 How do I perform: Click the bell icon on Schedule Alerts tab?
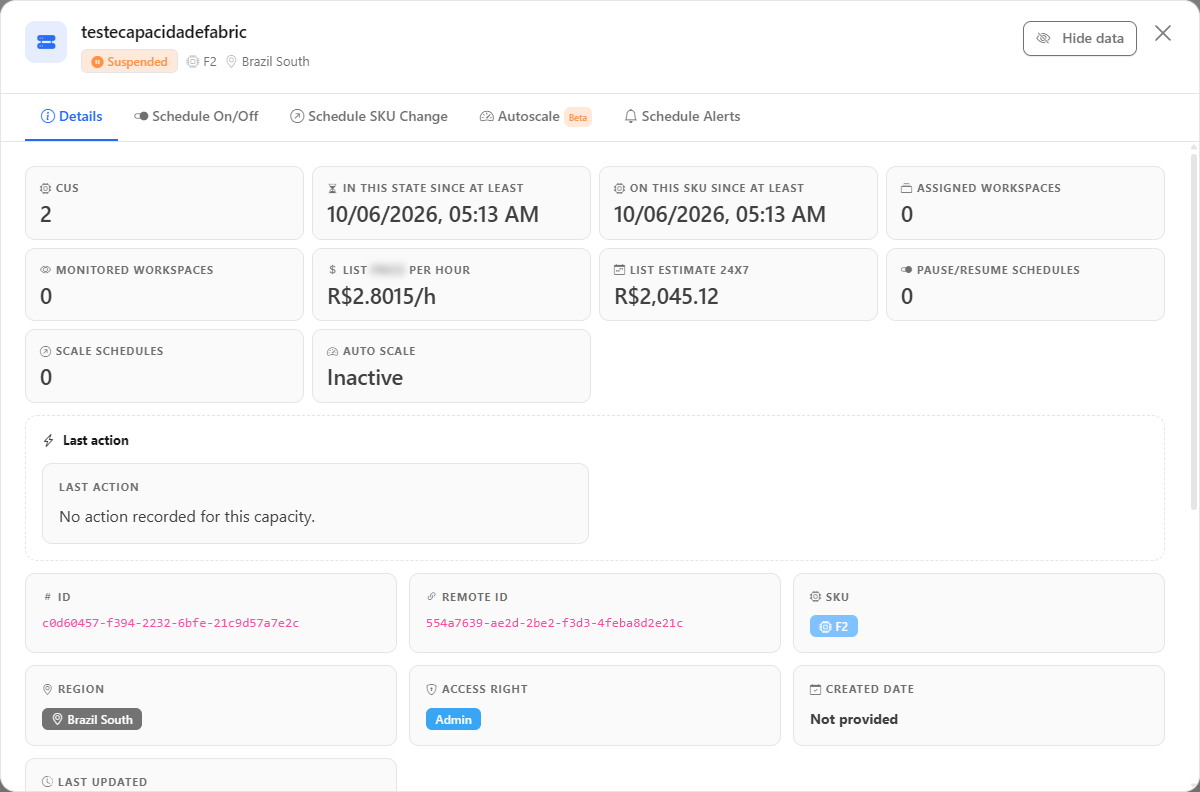631,116
